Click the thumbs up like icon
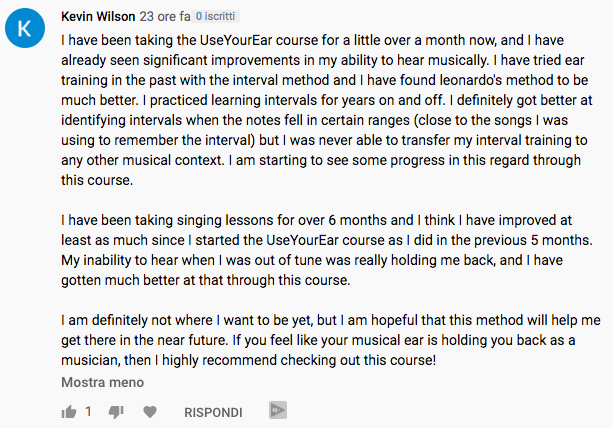This screenshot has width=613, height=428. point(69,411)
